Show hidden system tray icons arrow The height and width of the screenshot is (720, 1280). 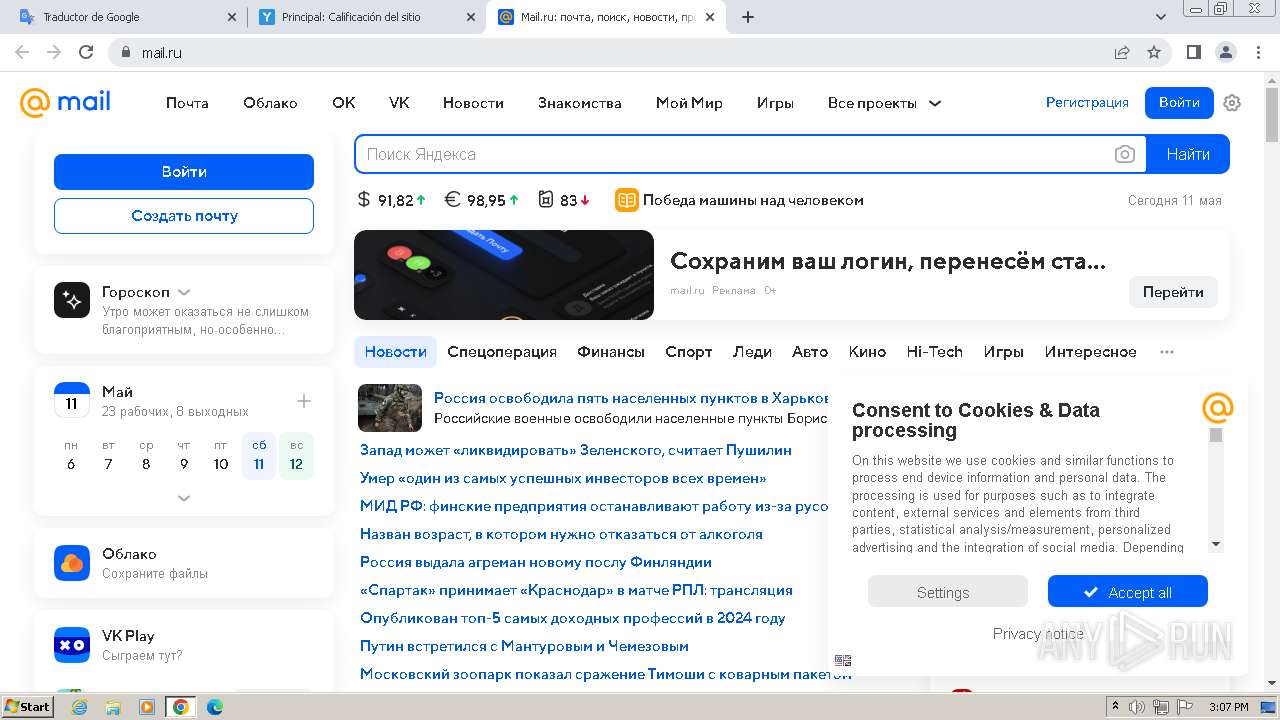(x=1114, y=707)
